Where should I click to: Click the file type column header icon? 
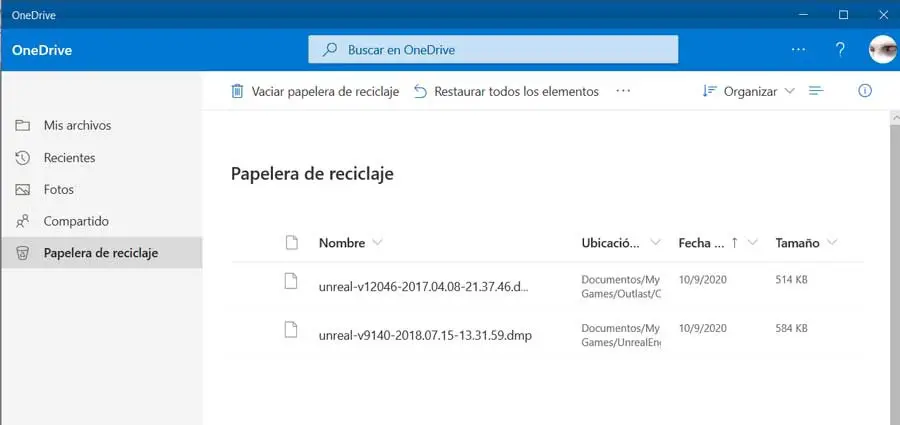point(292,243)
